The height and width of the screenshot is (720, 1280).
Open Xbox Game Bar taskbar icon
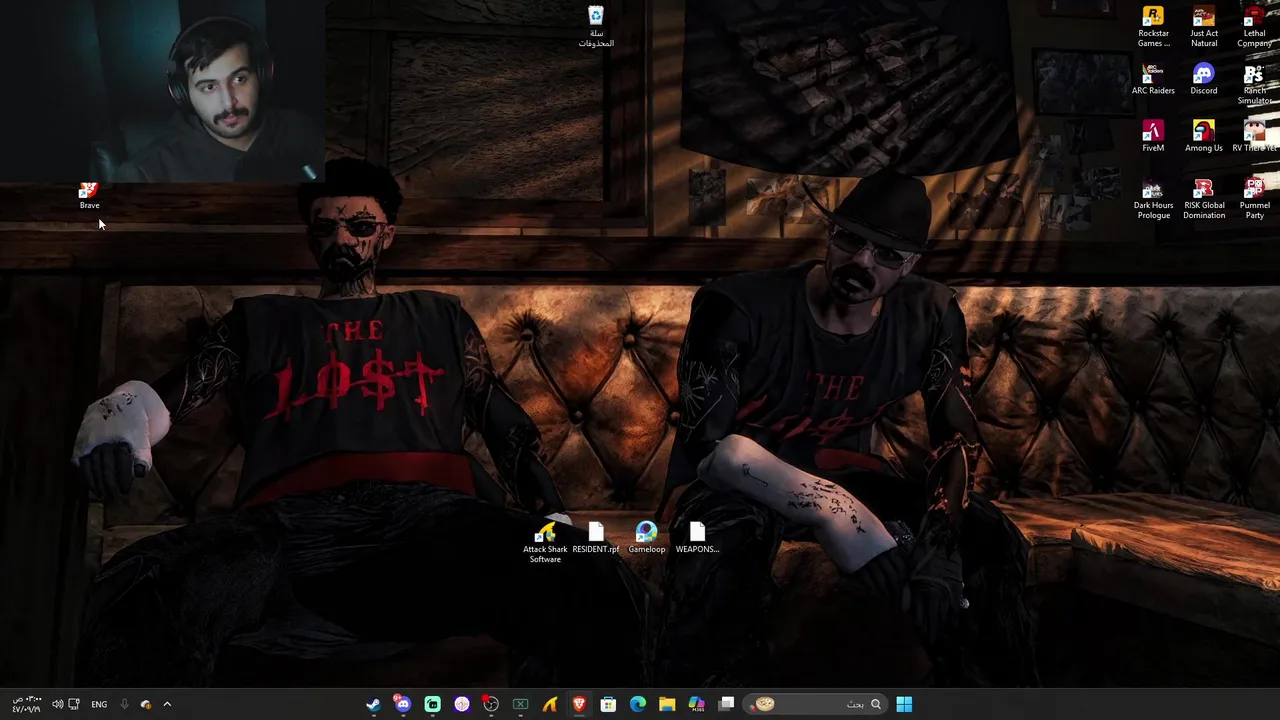point(520,704)
